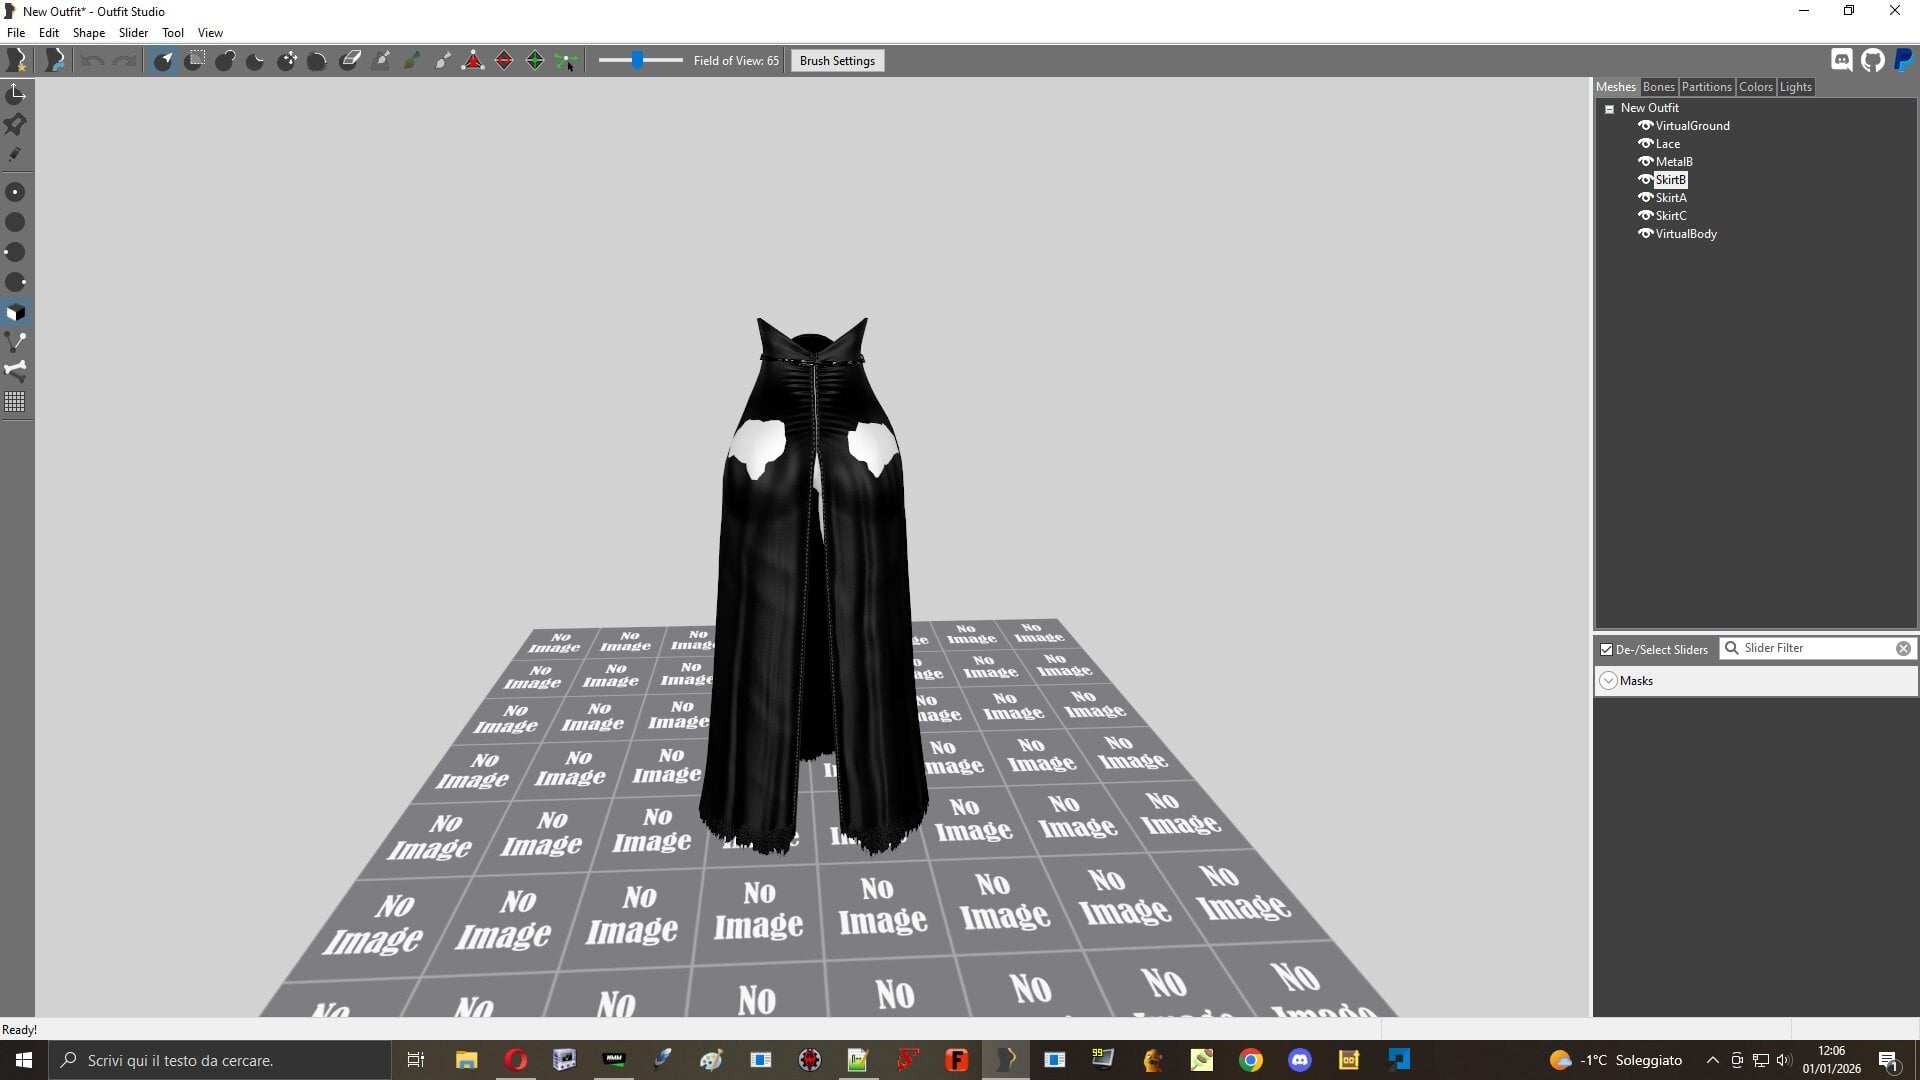Viewport: 1920px width, 1080px height.
Task: Adjust the Field of View slider
Action: click(x=640, y=61)
